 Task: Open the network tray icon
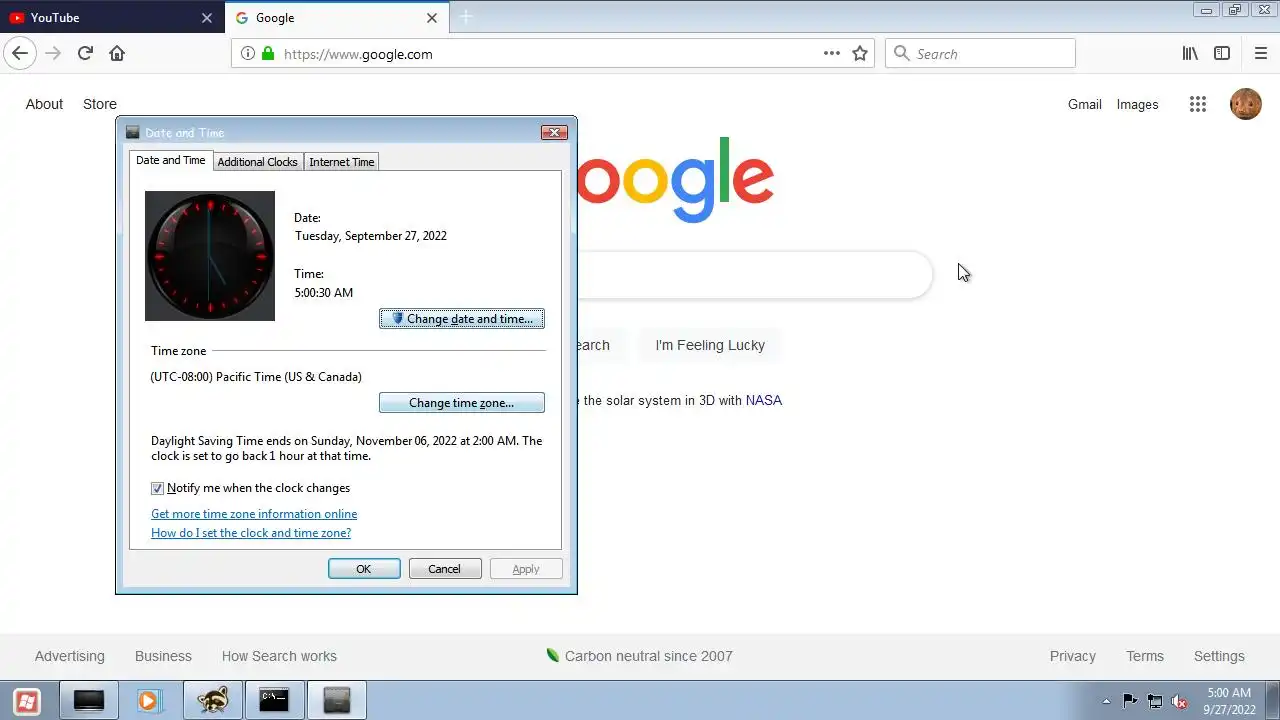point(1155,701)
